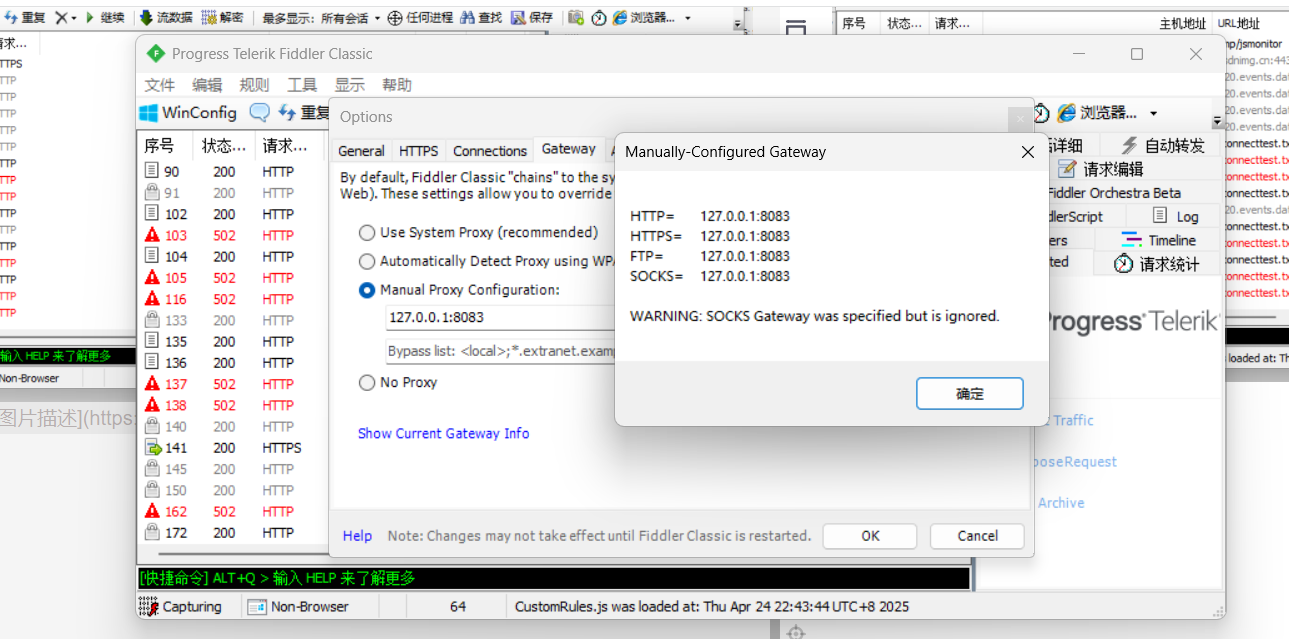
Task: Open the X remove dropdown arrow in background toolbar
Action: 75,18
